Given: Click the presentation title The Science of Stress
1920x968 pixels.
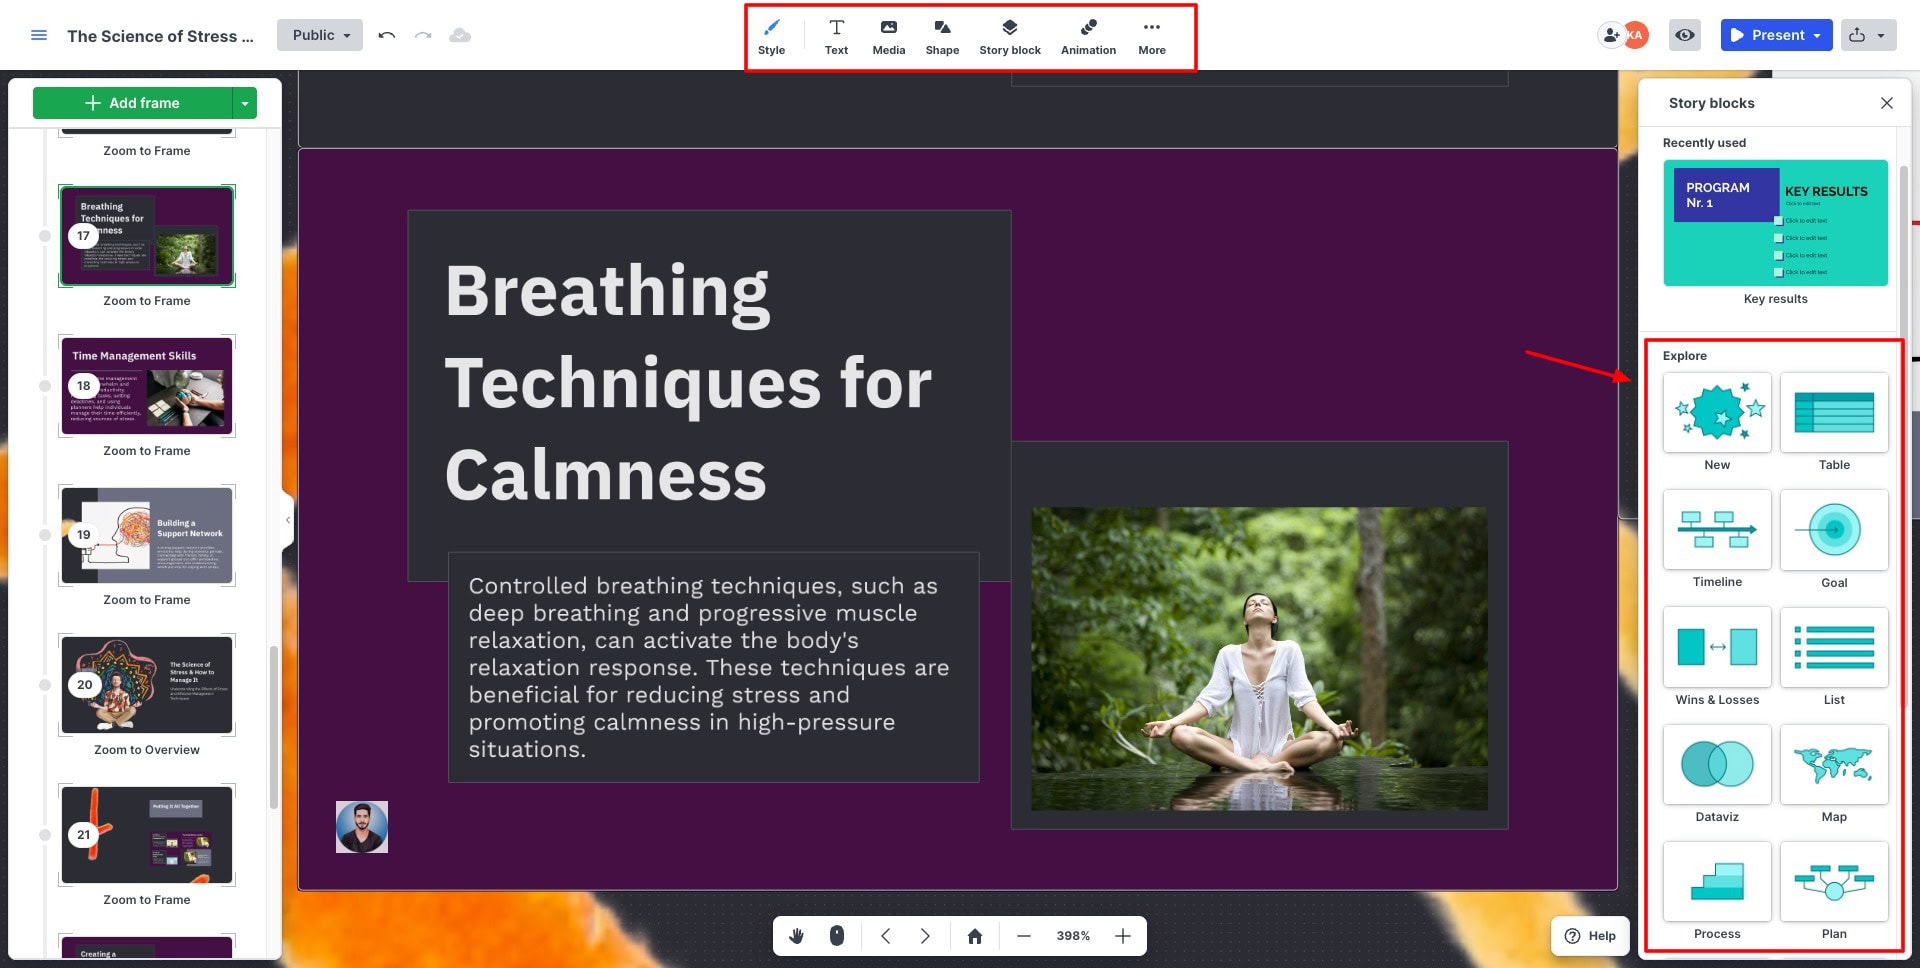Looking at the screenshot, I should (160, 36).
